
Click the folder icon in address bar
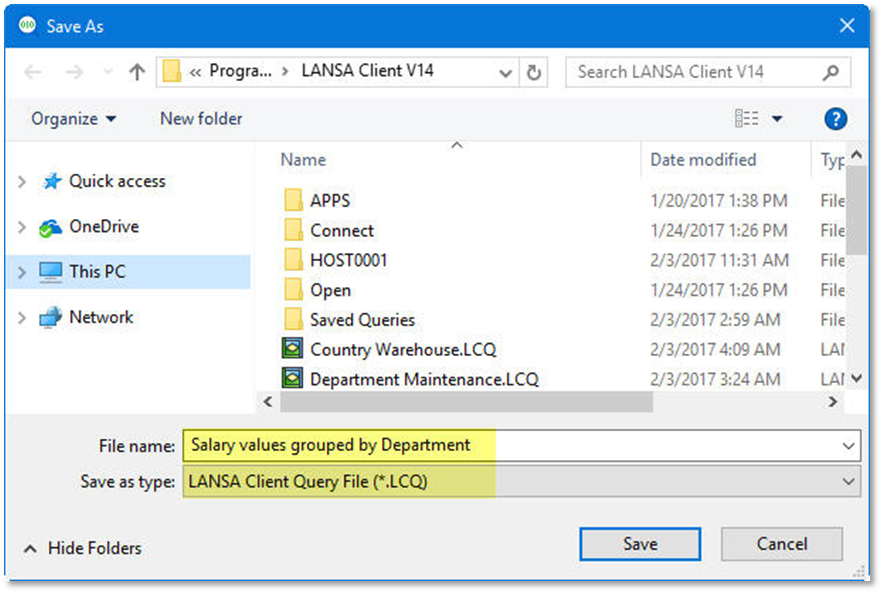pos(172,71)
